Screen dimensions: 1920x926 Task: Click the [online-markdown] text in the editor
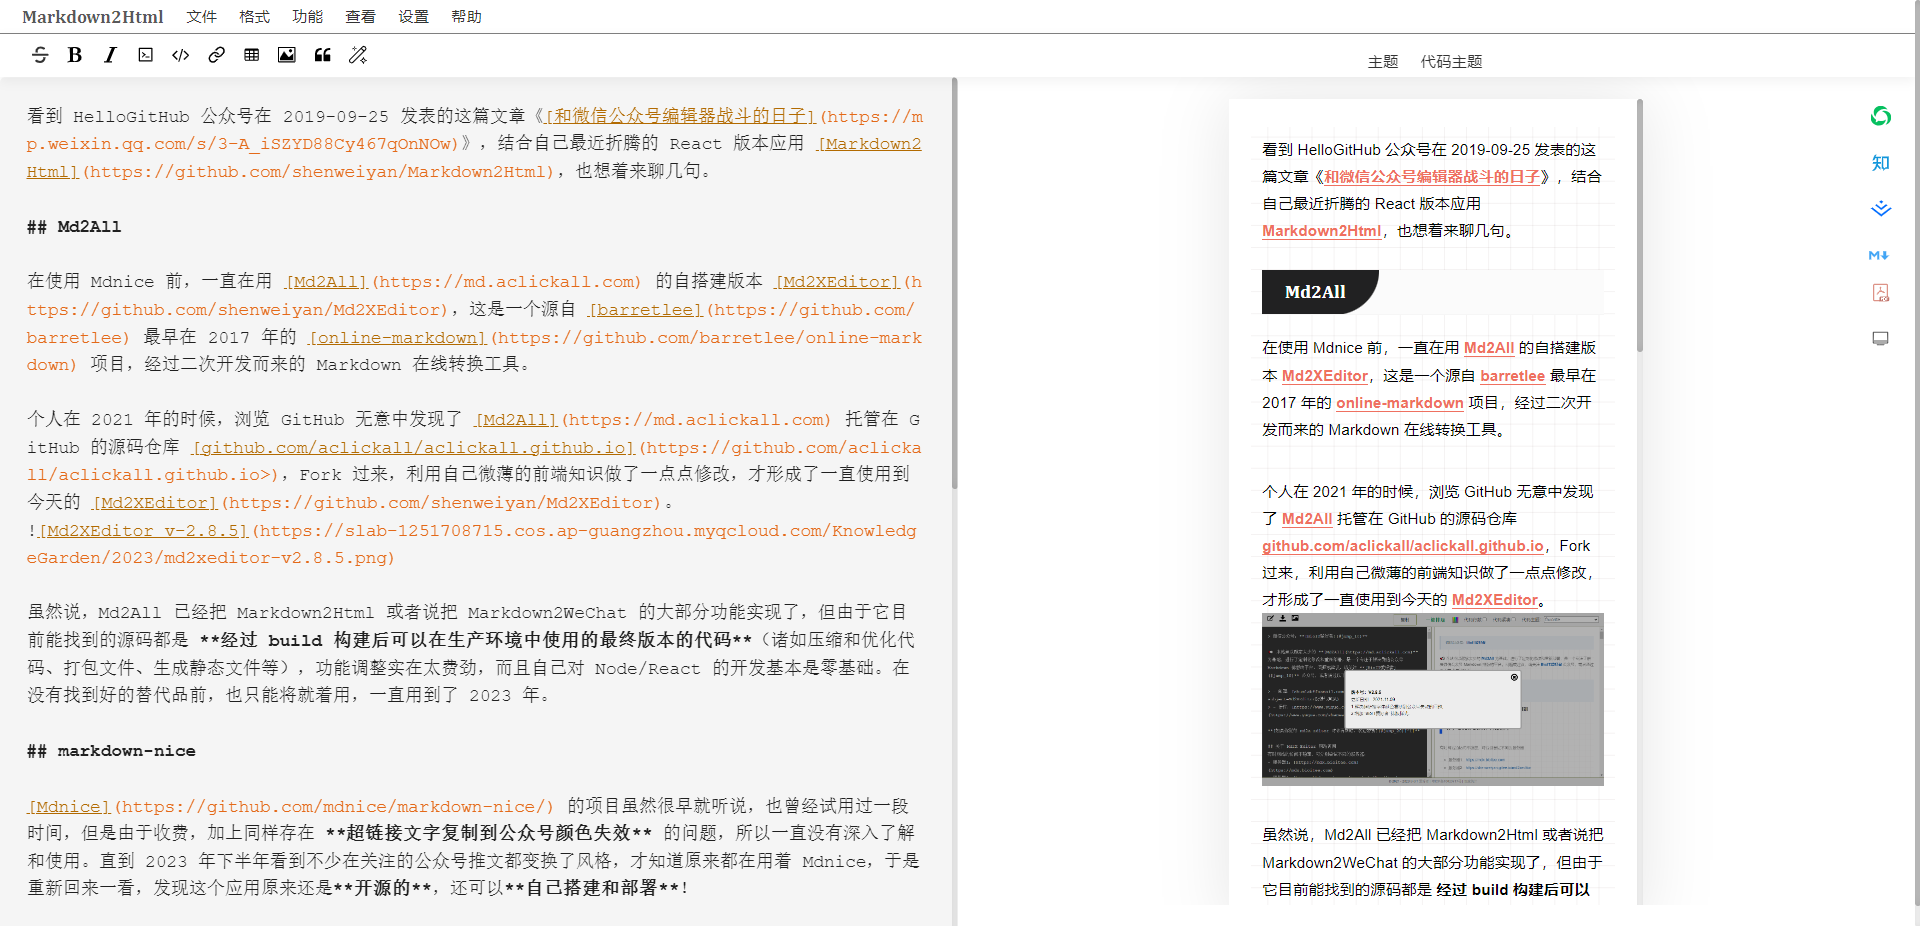click(398, 338)
